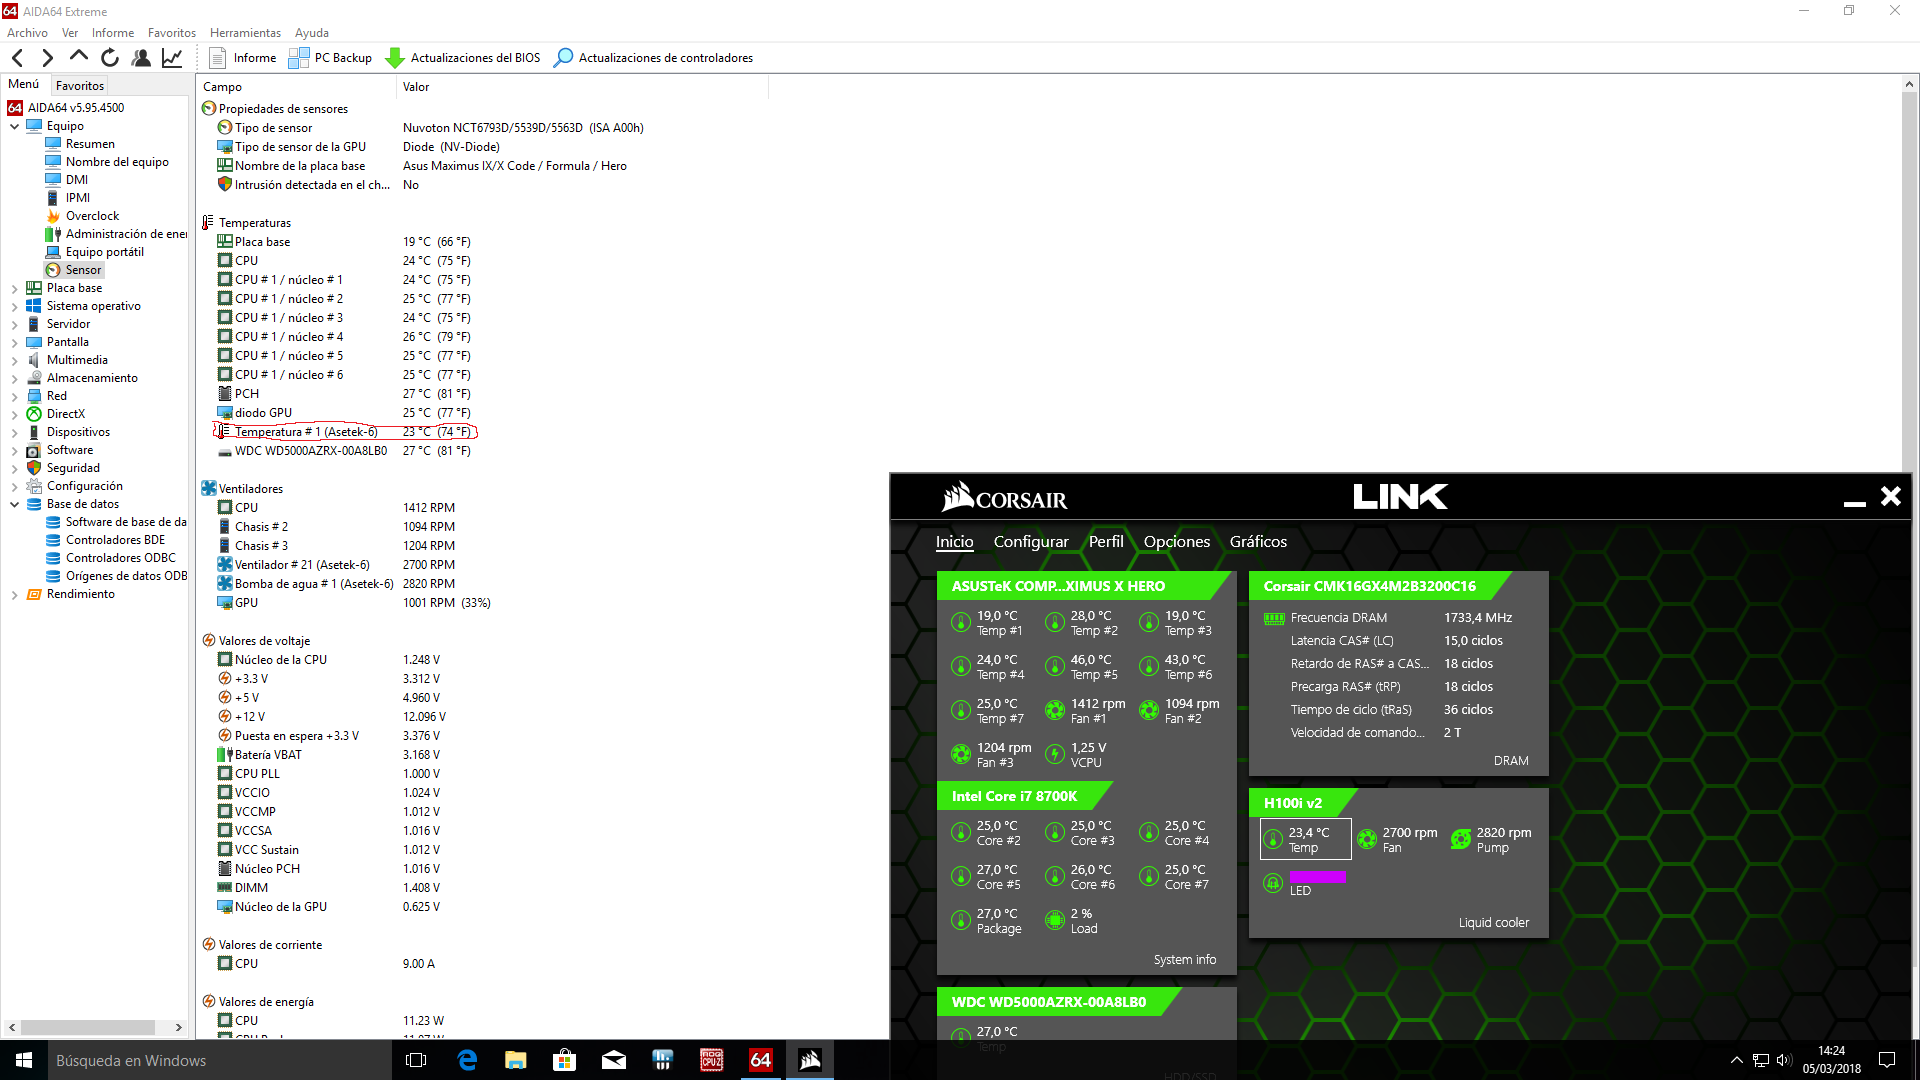The height and width of the screenshot is (1080, 1920).
Task: Select Controladores ODBC tree item
Action: click(x=120, y=558)
